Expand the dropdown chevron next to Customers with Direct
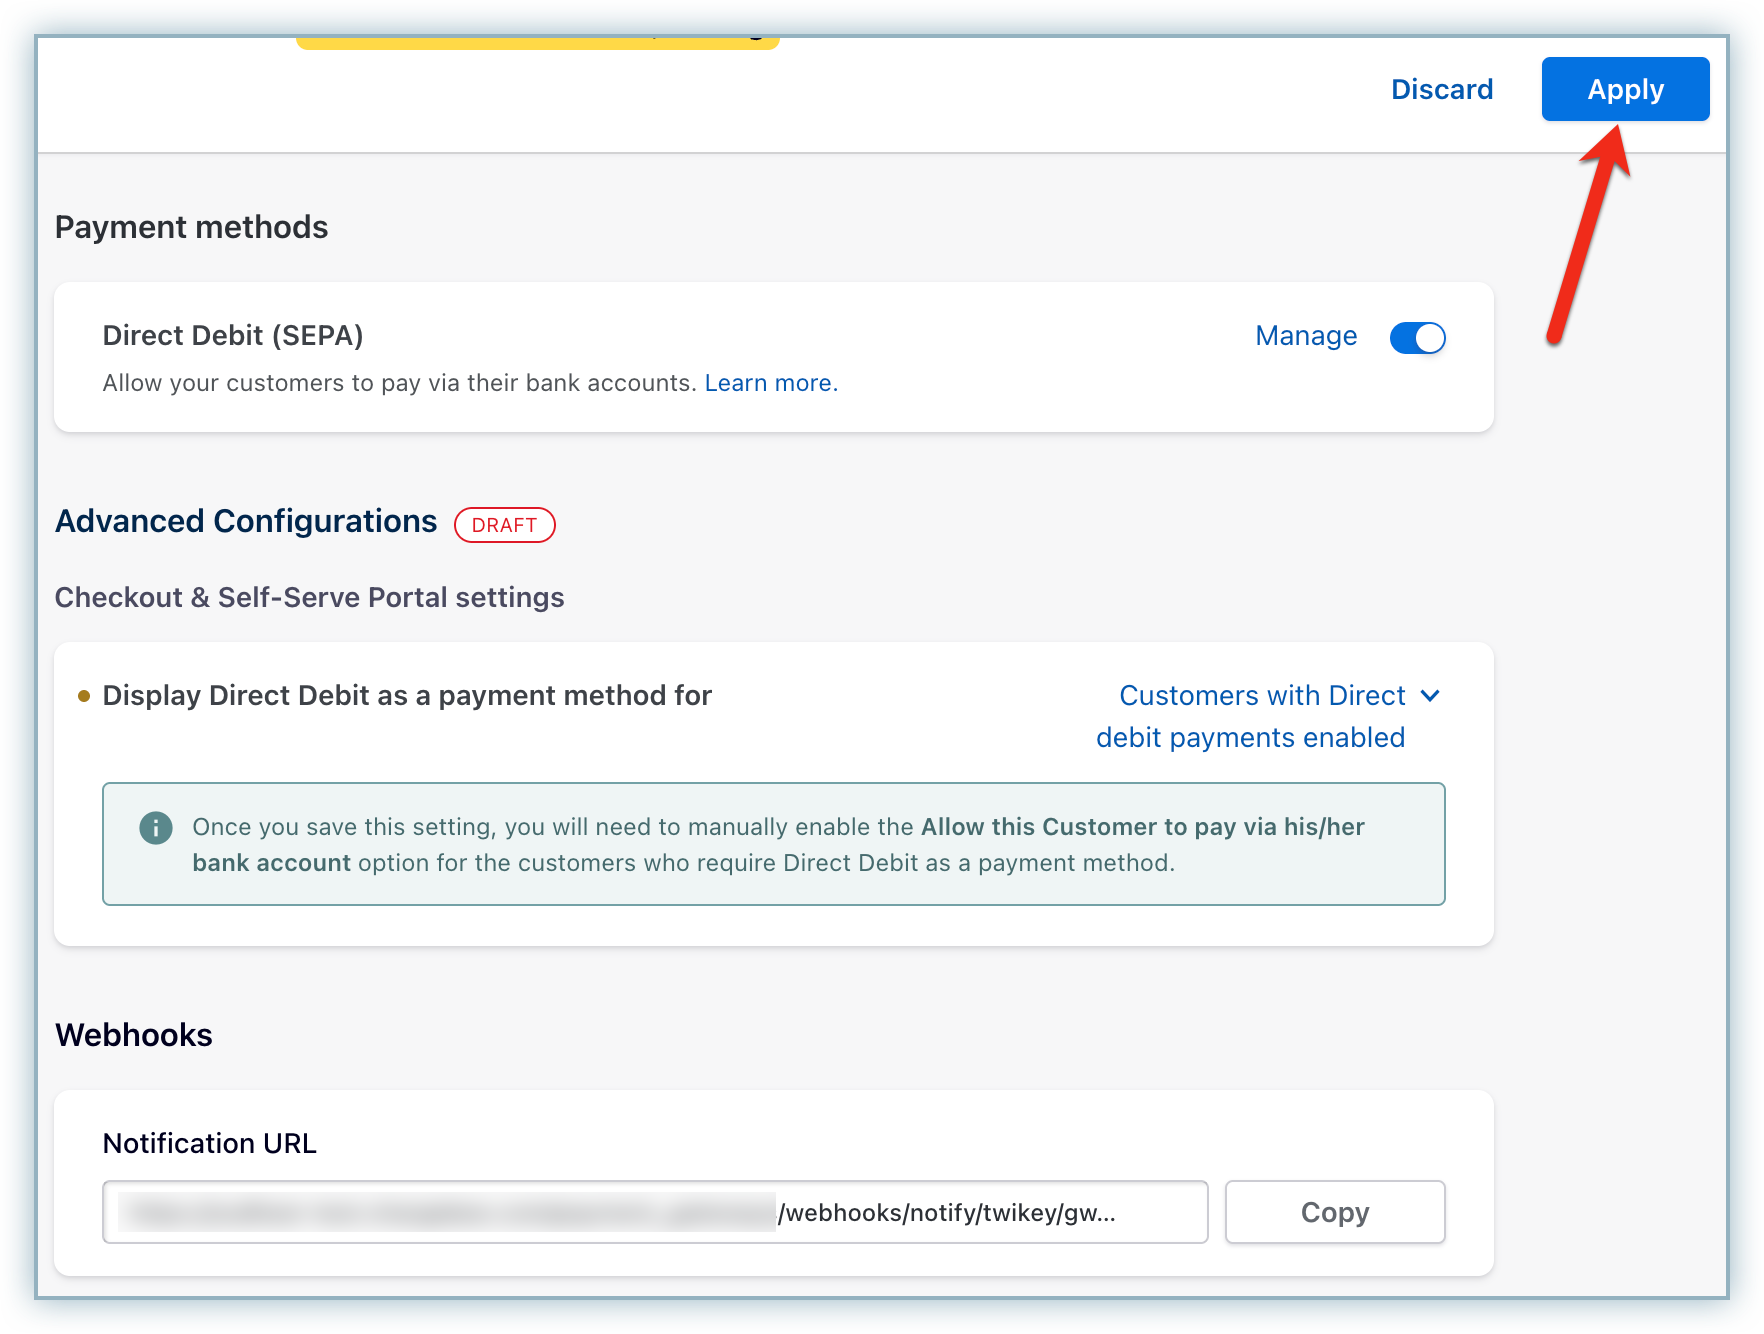Screen dimensions: 1764x1334 click(x=1430, y=695)
